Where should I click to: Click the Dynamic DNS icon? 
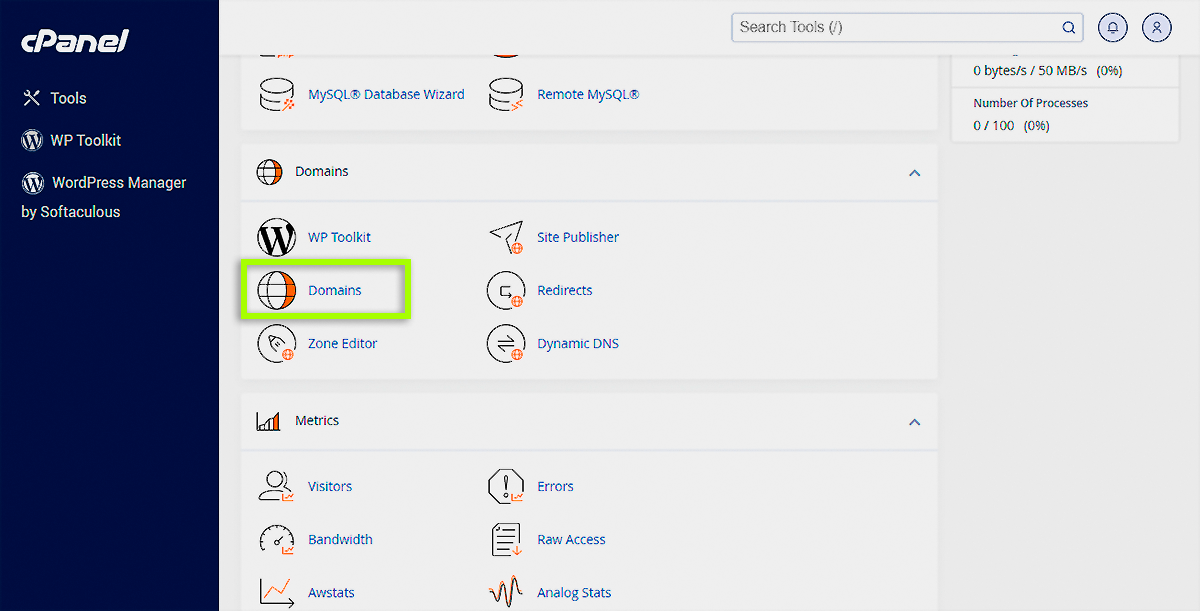(506, 344)
